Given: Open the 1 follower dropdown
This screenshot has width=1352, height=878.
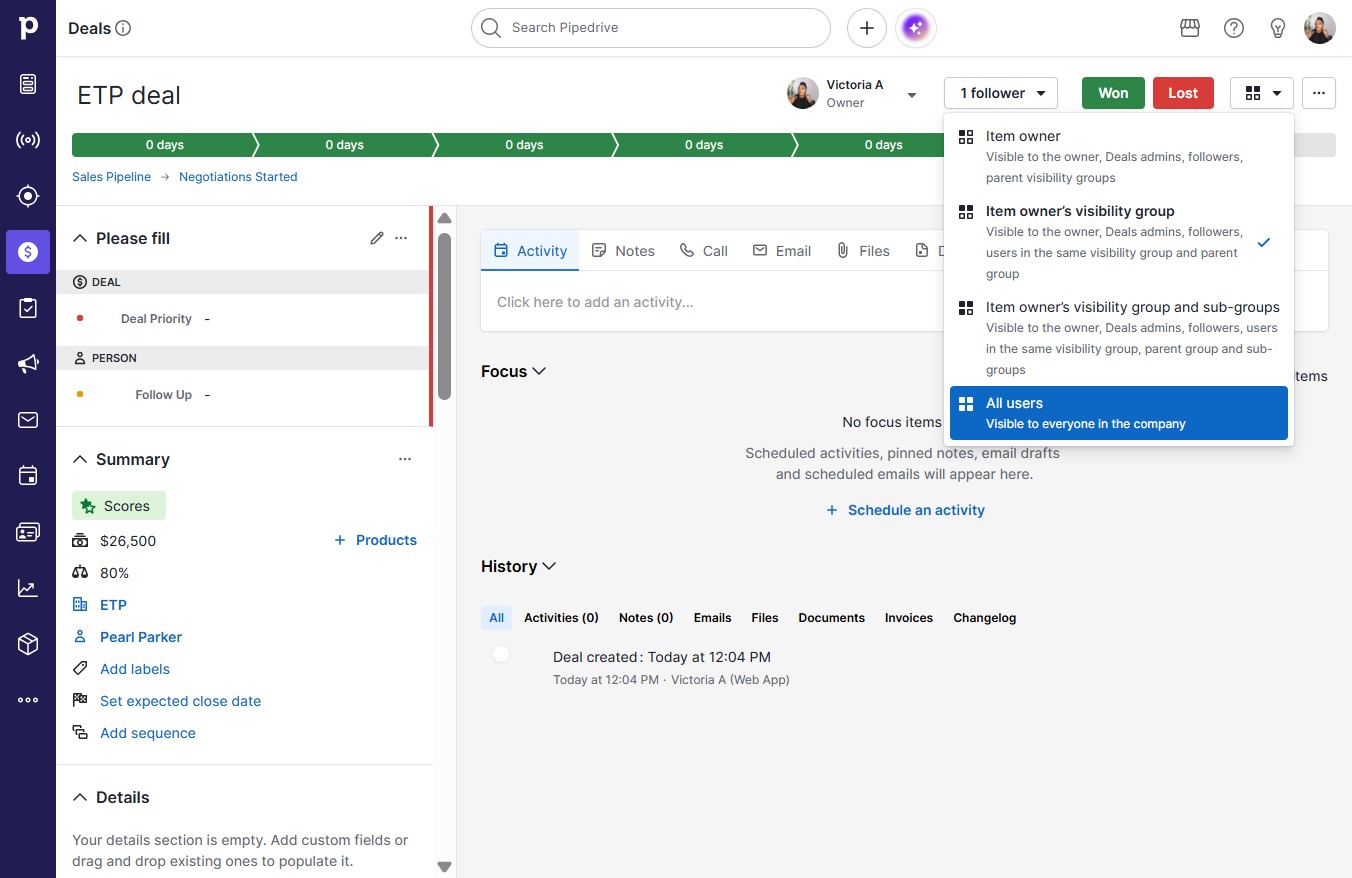Looking at the screenshot, I should pyautogui.click(x=1001, y=93).
